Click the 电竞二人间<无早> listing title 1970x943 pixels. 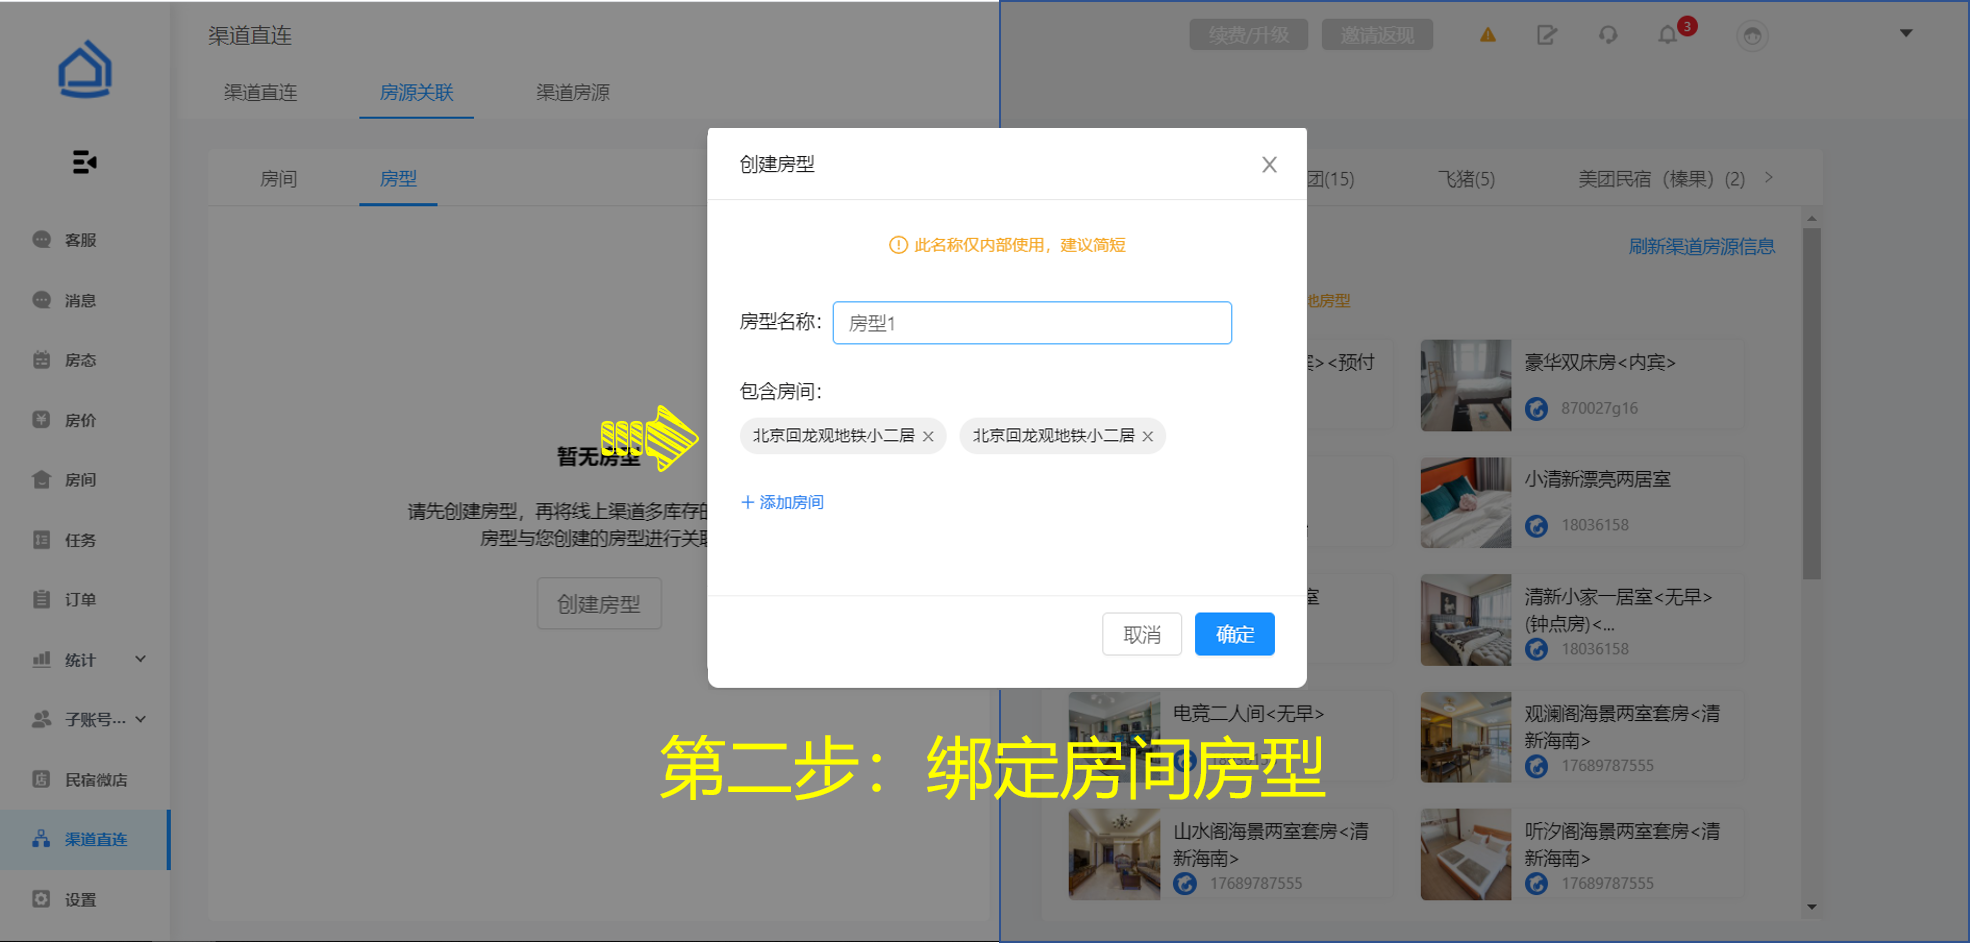(1248, 714)
